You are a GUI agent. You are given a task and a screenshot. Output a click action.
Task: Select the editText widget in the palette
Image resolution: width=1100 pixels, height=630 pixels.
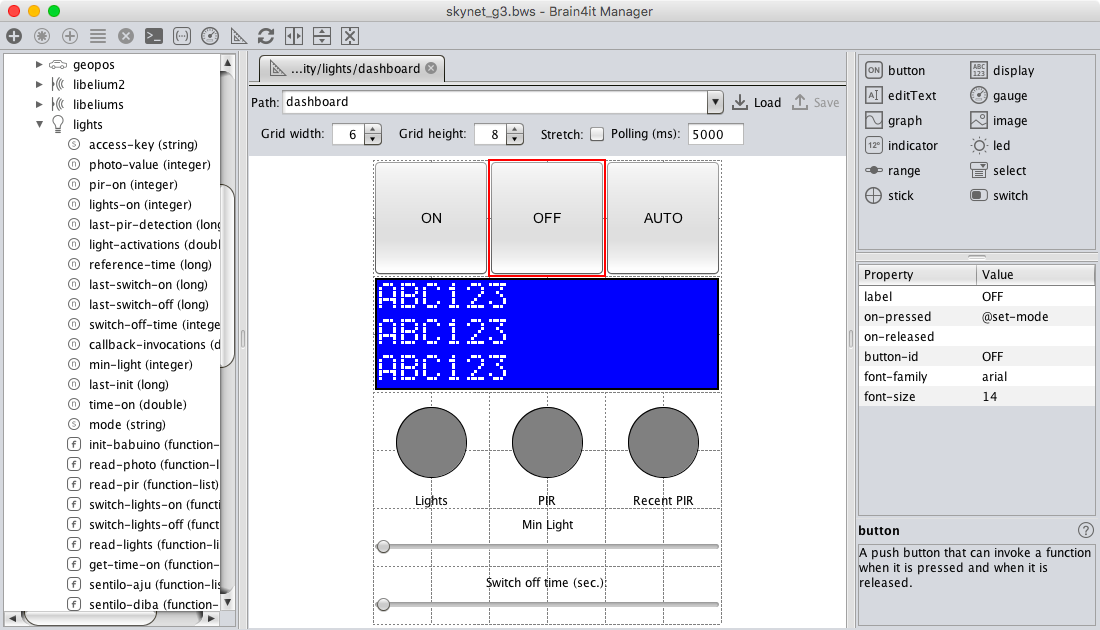tap(901, 95)
